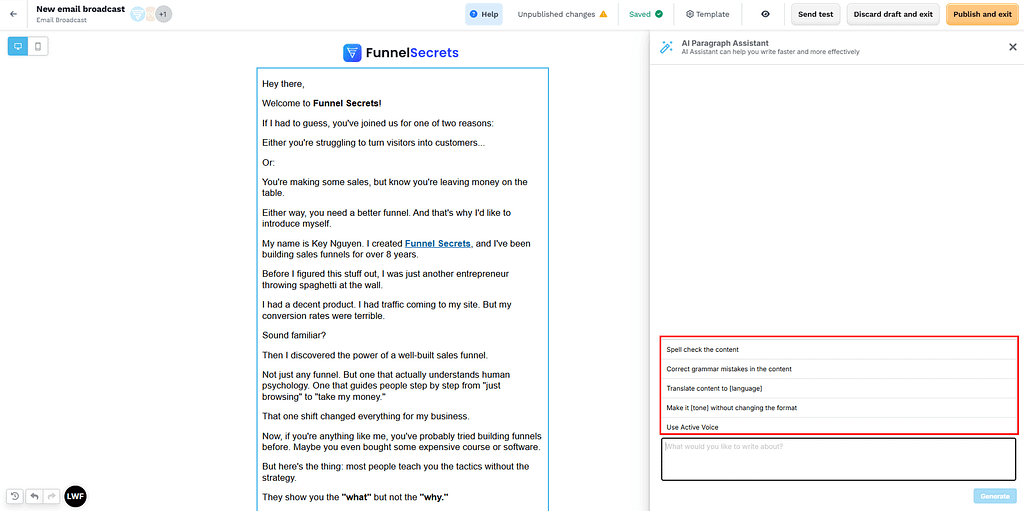Select Make it [tone] without changing format
1024x511 pixels.
[x=839, y=408]
